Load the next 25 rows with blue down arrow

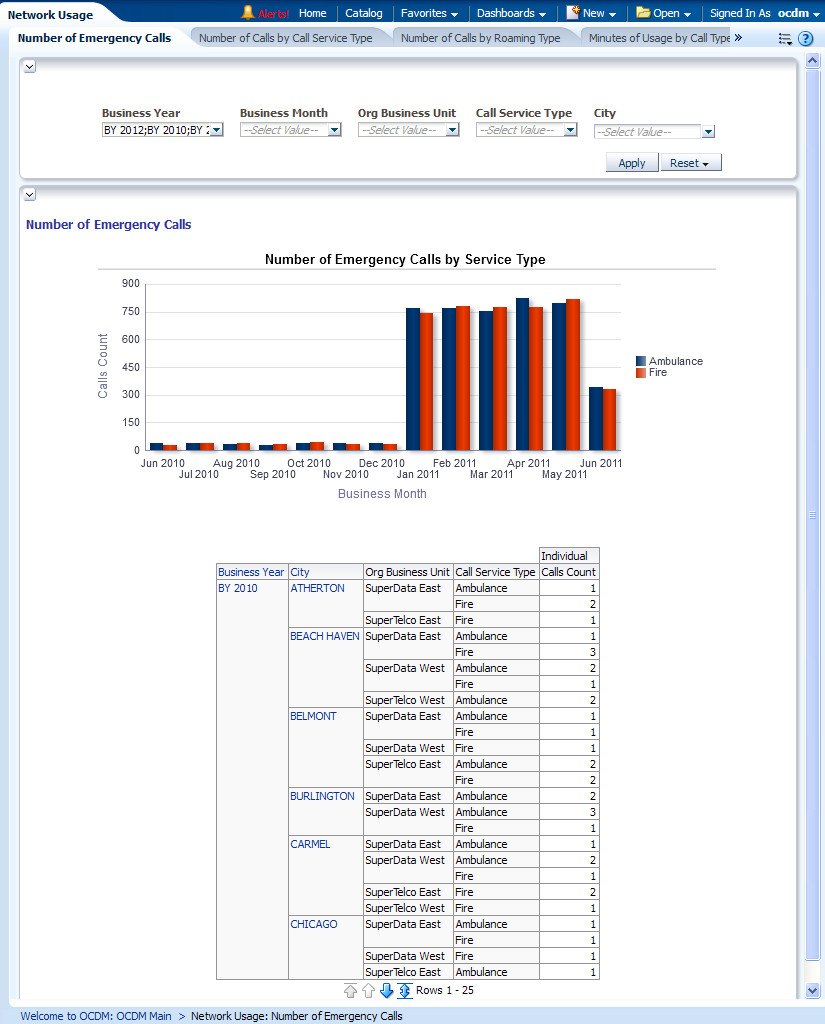click(x=385, y=991)
